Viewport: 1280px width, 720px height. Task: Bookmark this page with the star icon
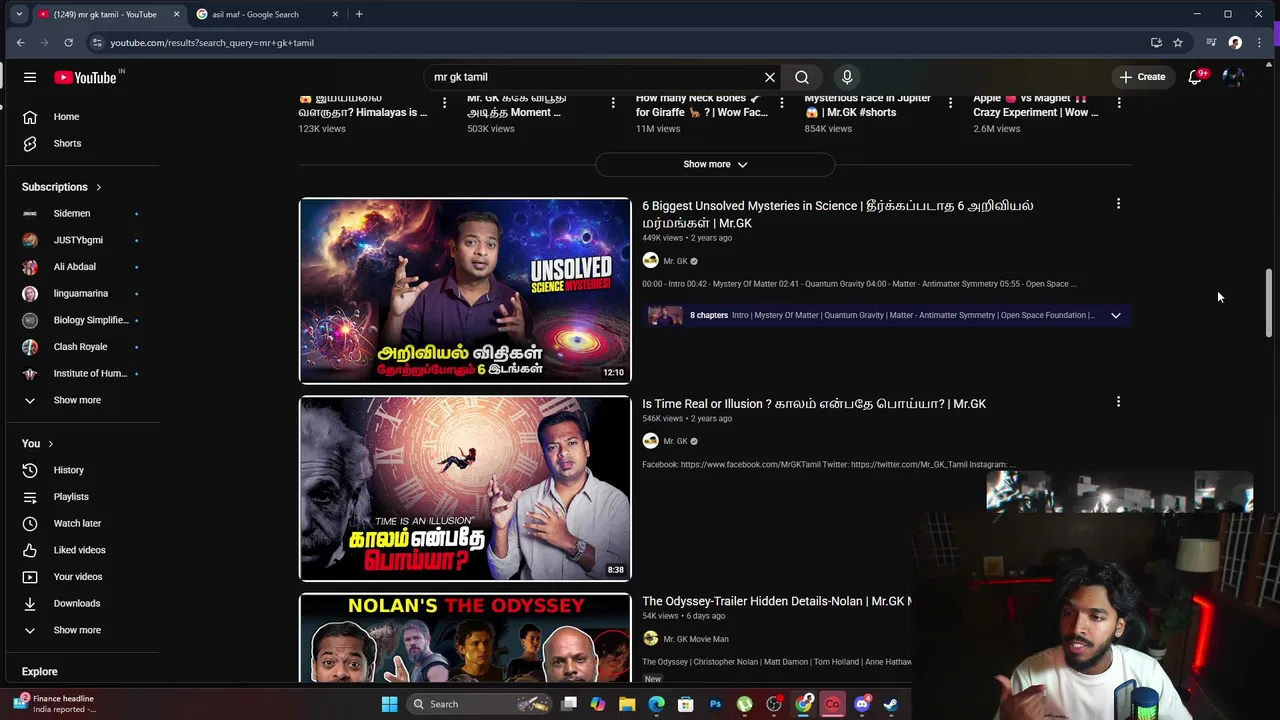(1178, 43)
